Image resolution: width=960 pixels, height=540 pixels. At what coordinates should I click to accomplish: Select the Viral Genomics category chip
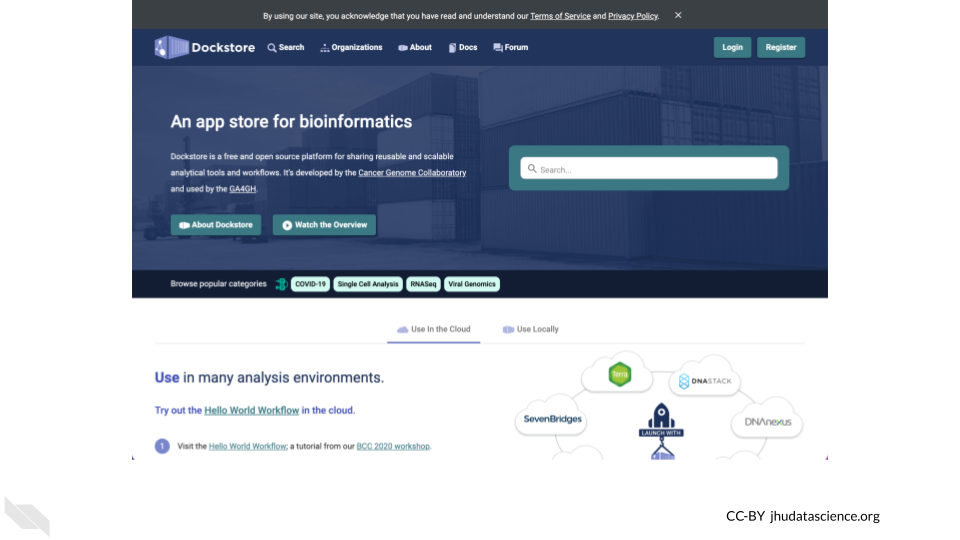(472, 284)
